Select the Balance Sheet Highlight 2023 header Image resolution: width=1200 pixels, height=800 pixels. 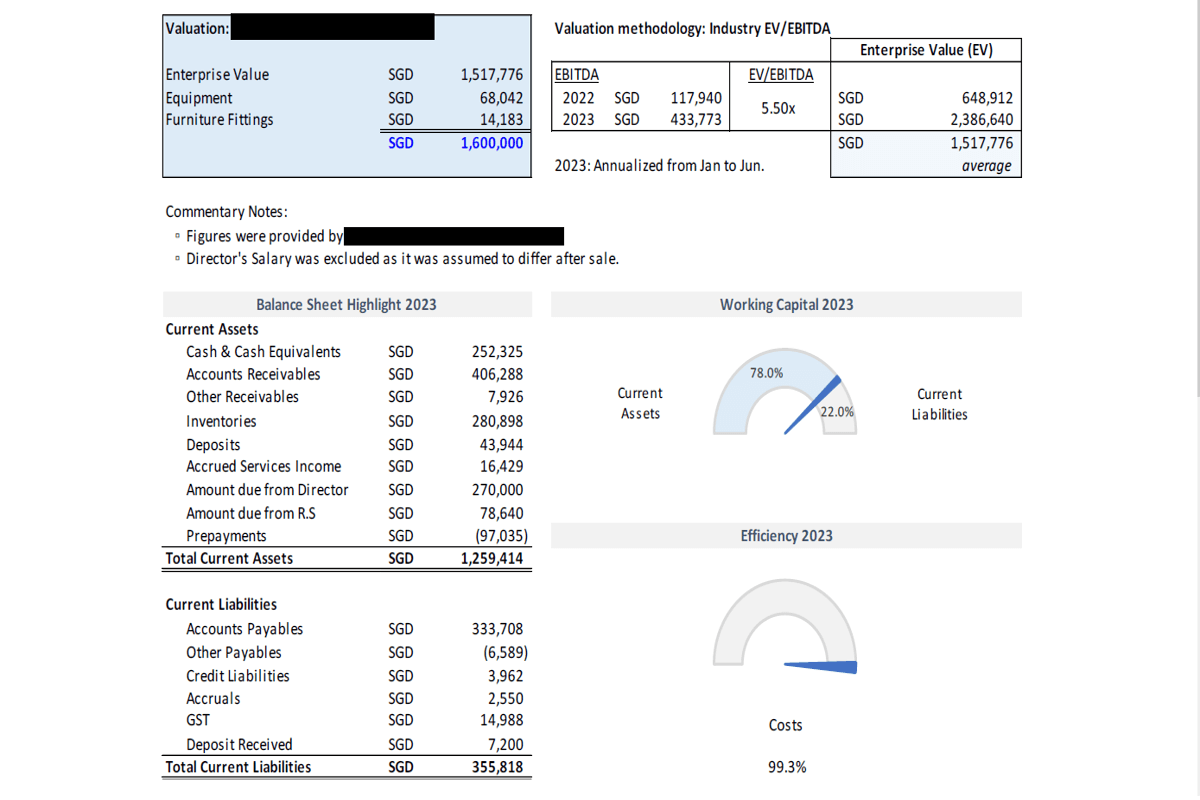click(x=346, y=304)
